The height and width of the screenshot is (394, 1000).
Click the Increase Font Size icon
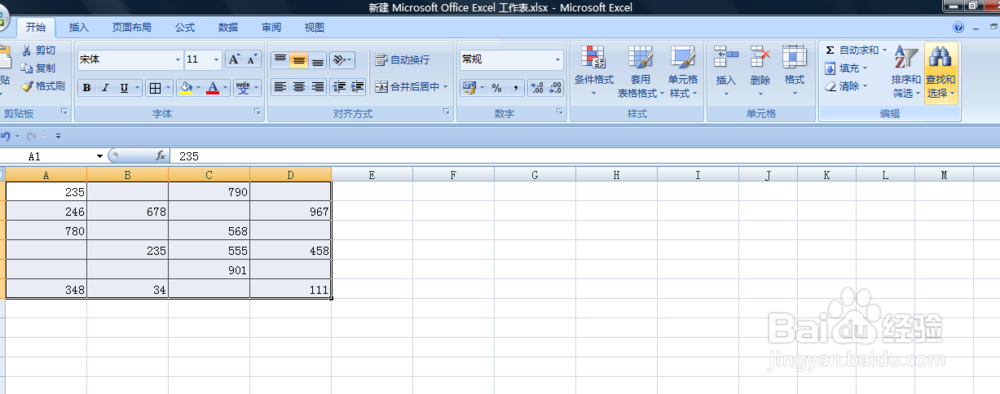coord(234,60)
